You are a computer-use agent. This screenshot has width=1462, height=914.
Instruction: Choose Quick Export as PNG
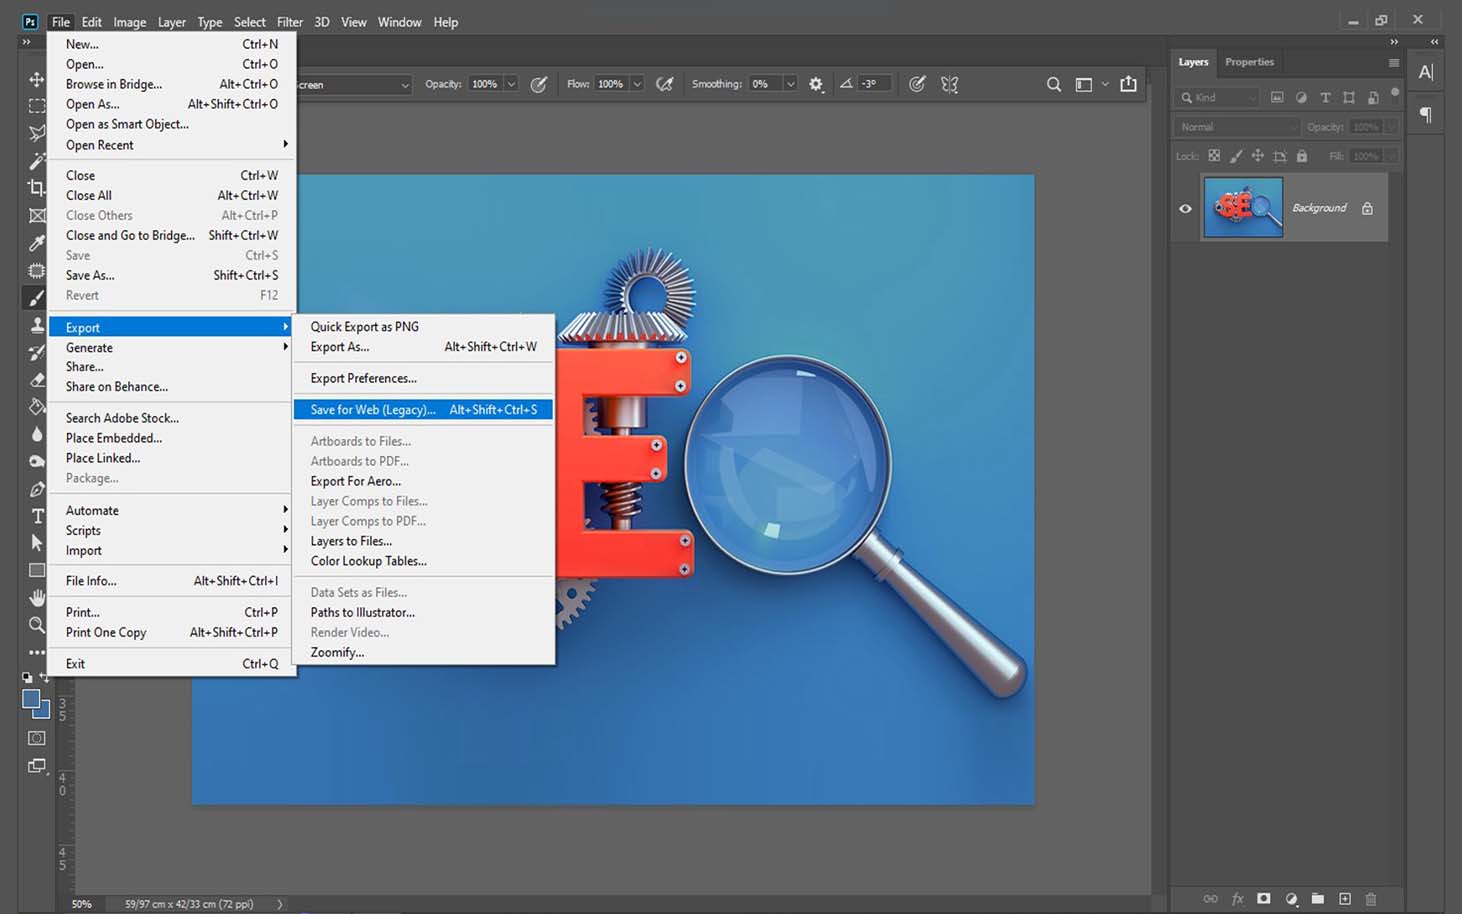(x=424, y=326)
